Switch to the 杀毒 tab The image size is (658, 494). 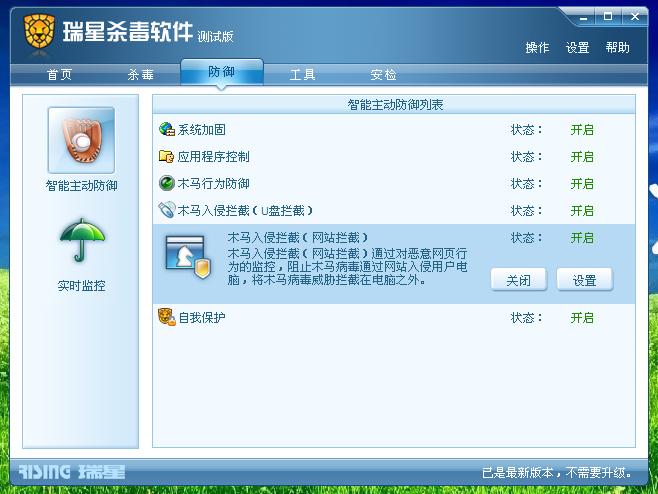[141, 75]
